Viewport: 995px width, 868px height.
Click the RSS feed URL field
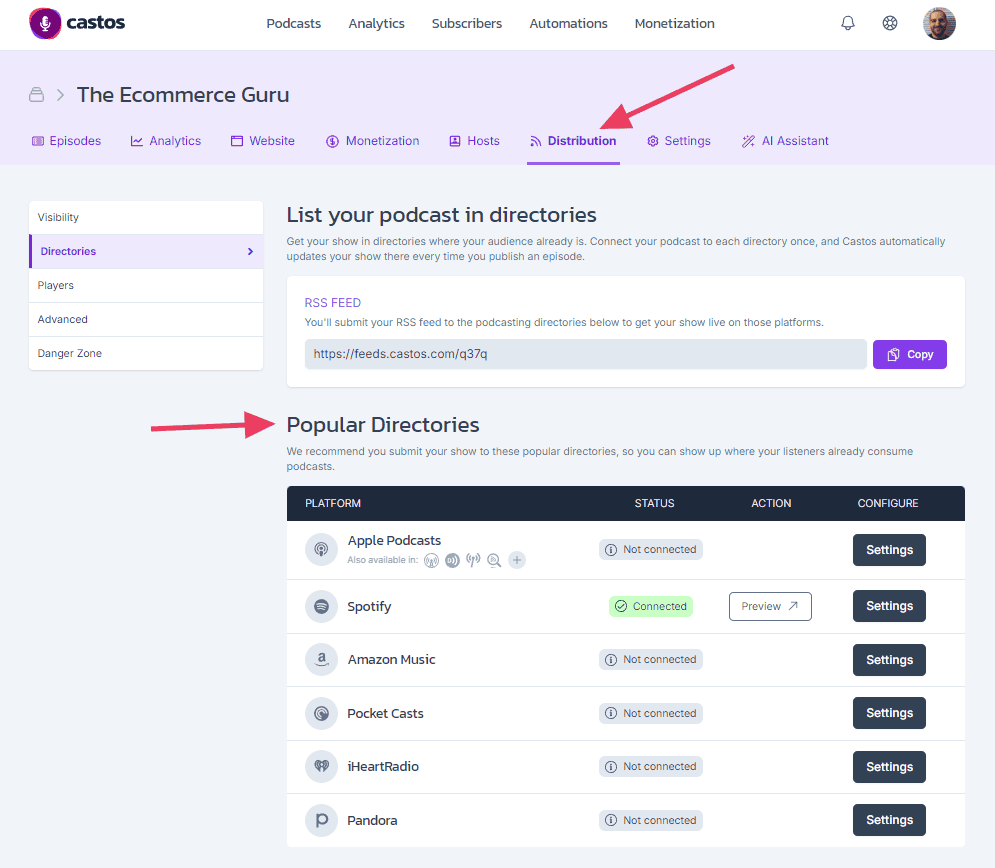(x=585, y=354)
